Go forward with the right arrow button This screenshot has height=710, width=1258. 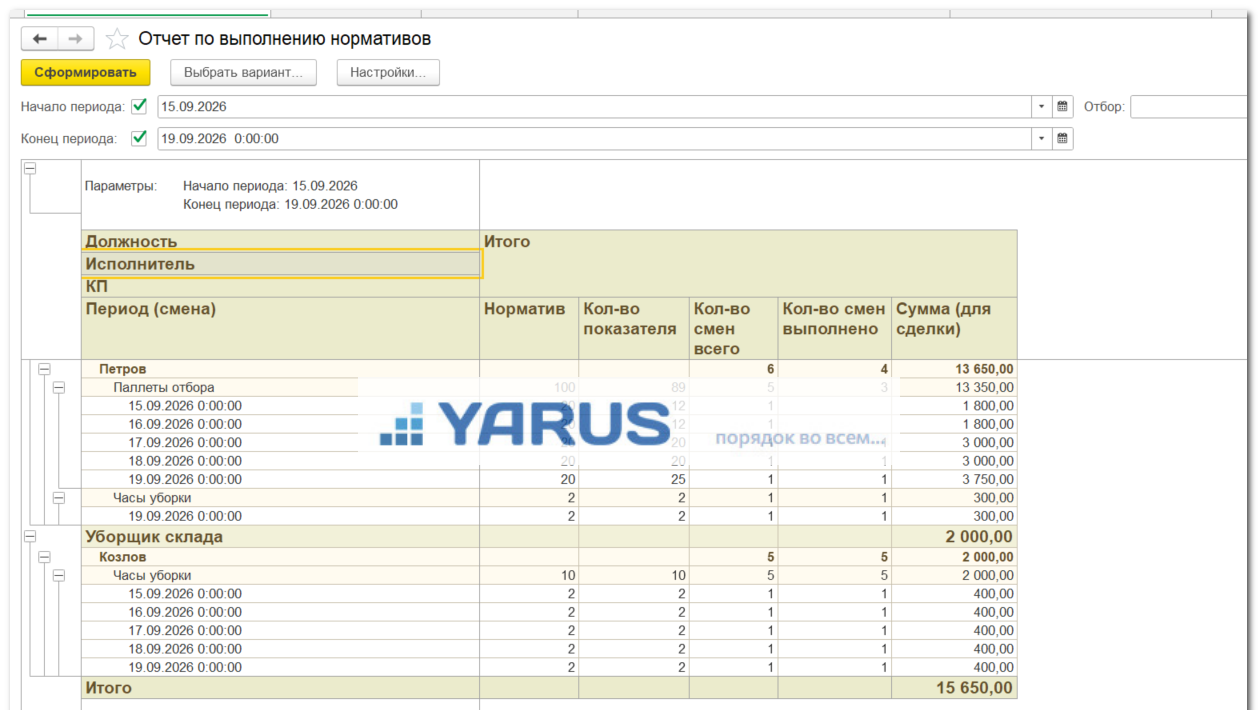pyautogui.click(x=76, y=39)
